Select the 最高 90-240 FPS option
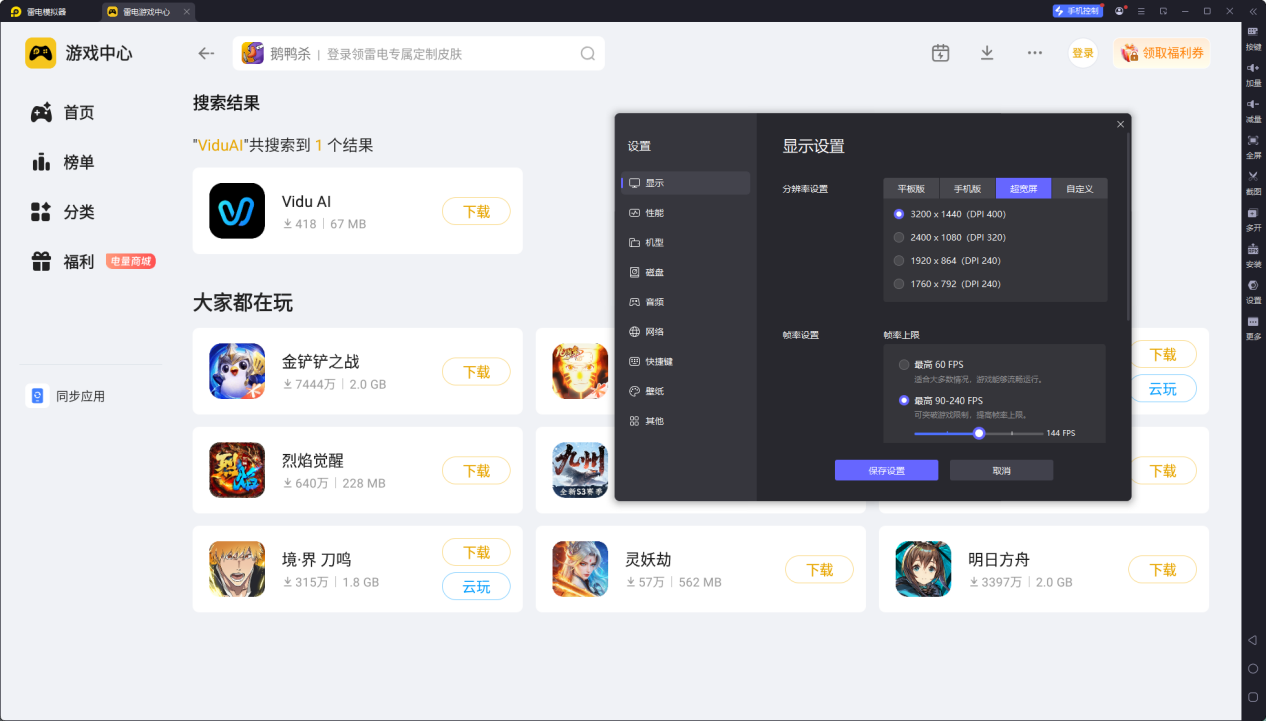 pyautogui.click(x=941, y=400)
